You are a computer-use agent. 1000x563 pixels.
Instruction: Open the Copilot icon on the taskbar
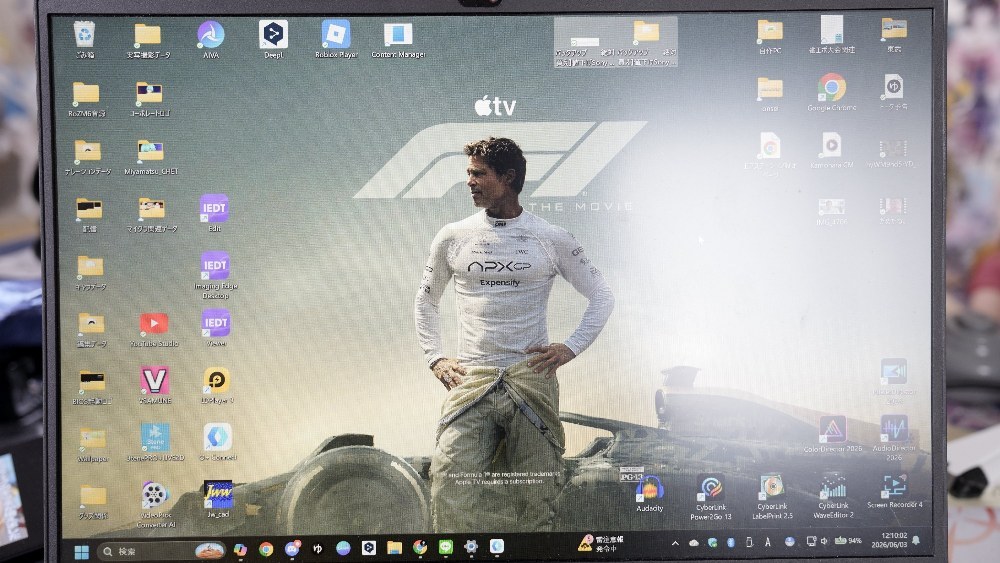pos(240,550)
